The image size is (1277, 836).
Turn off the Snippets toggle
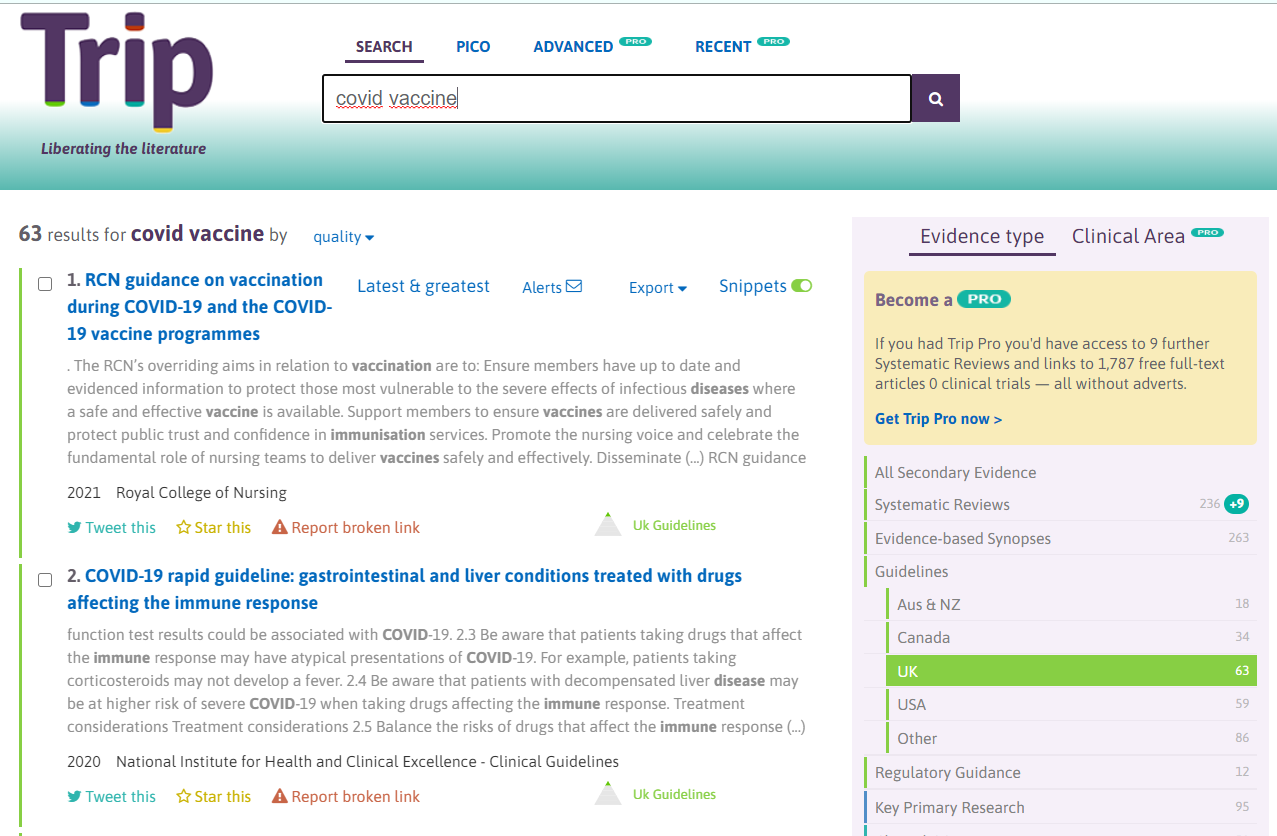pos(801,286)
